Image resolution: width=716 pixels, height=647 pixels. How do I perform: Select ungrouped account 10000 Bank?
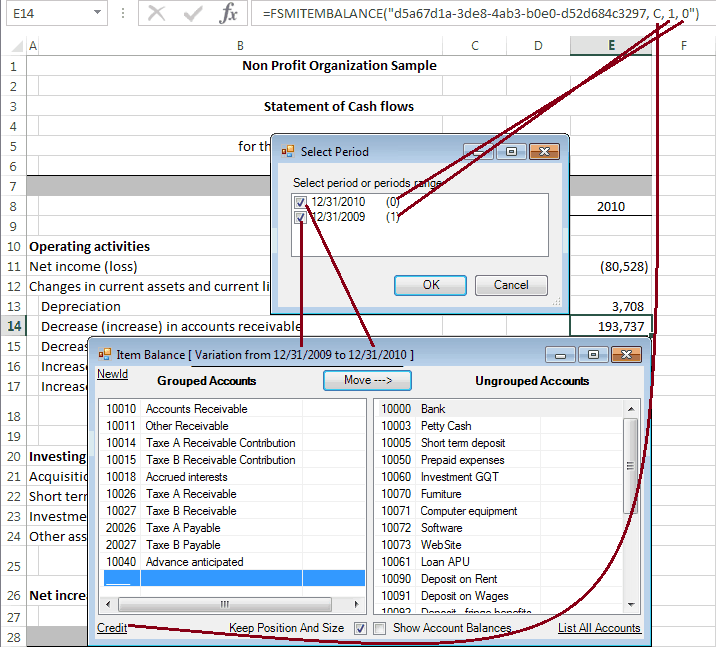[500, 409]
